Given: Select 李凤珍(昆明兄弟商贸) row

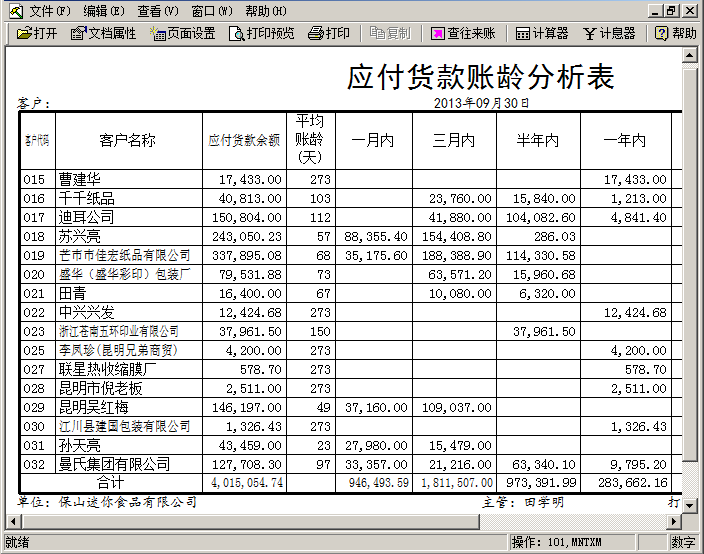Looking at the screenshot, I should (118, 350).
